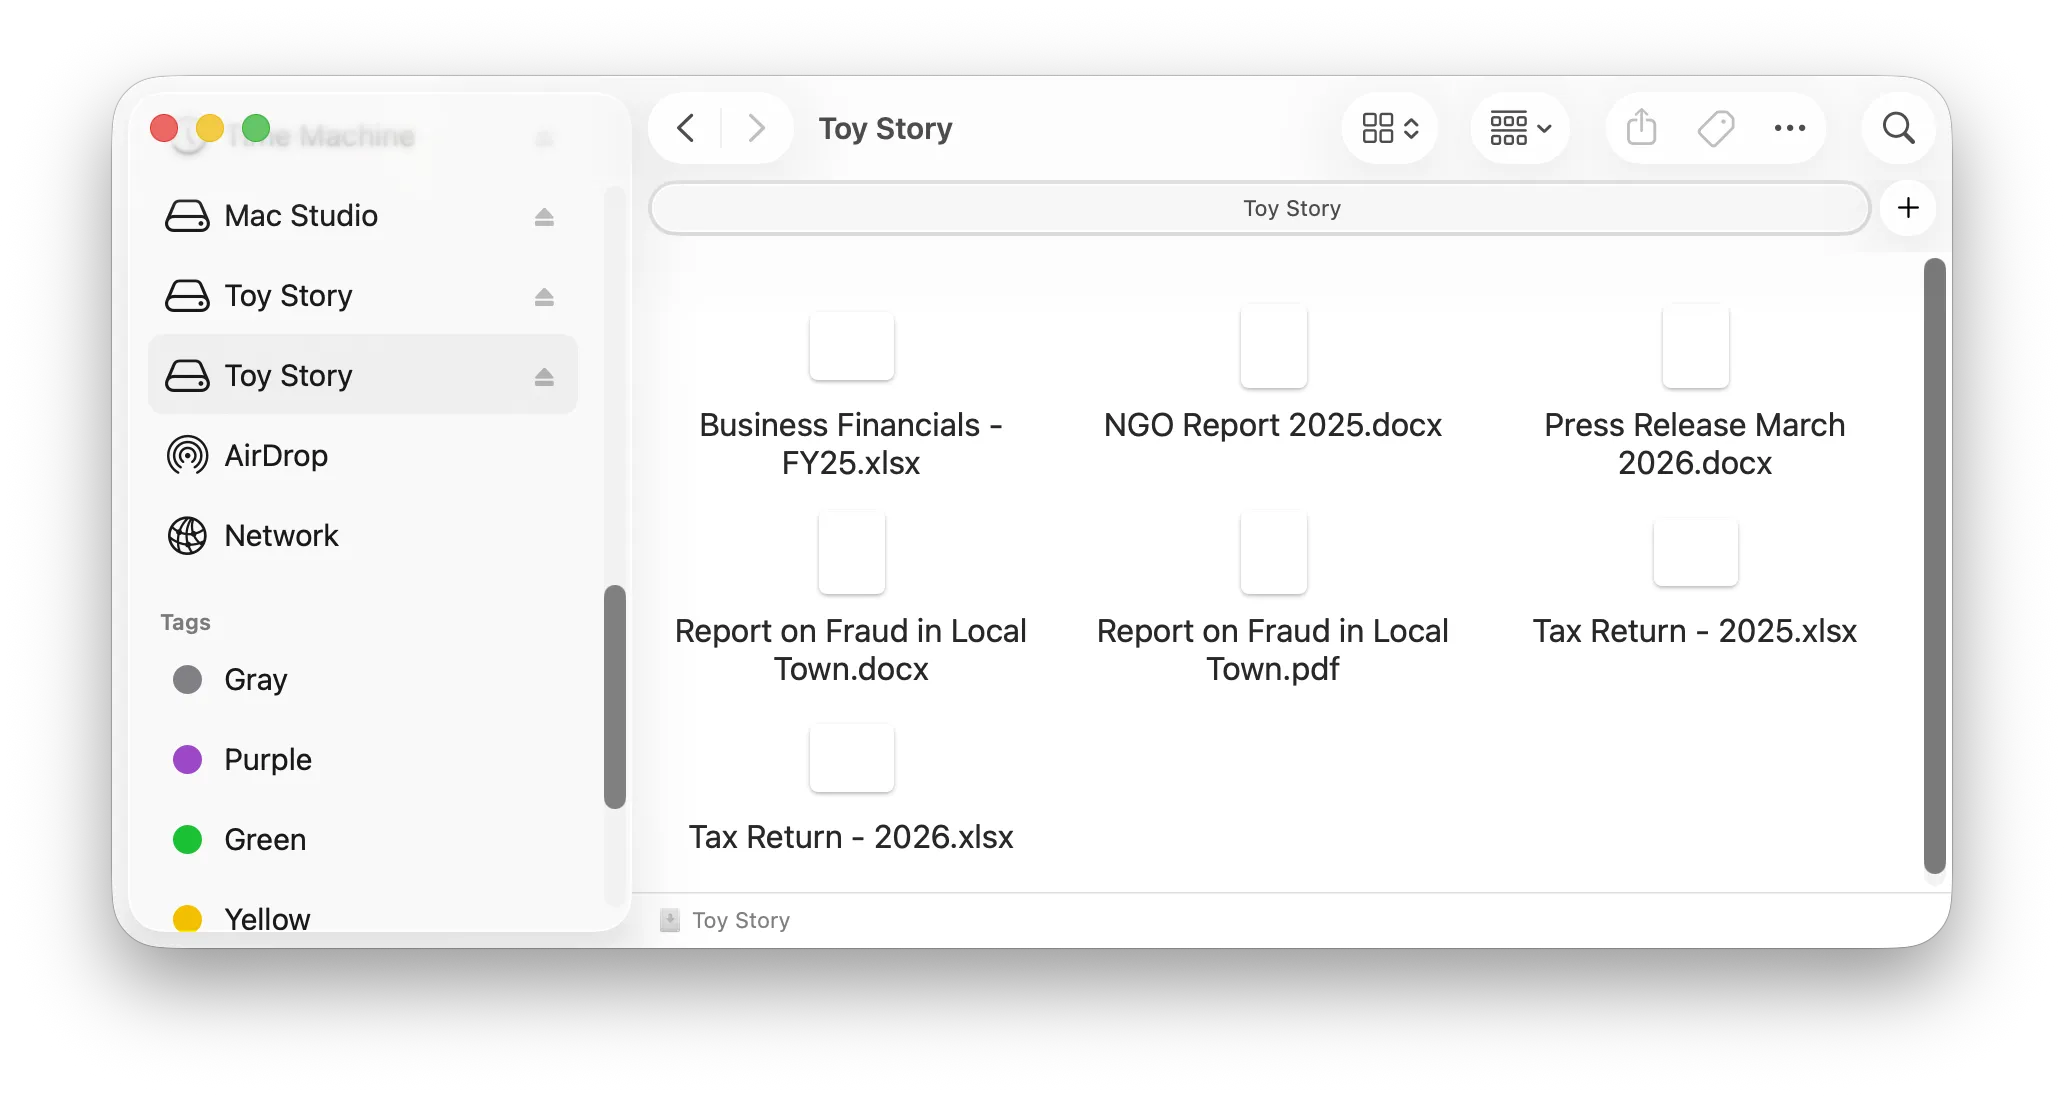Image resolution: width=2064 pixels, height=1096 pixels.
Task: Open the Tags icon in the toolbar
Action: (1716, 128)
